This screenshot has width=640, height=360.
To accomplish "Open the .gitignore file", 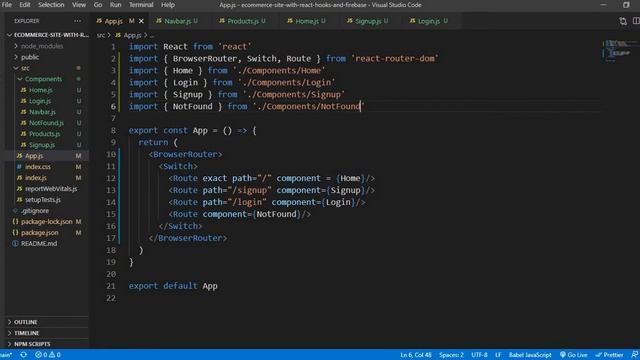I will pyautogui.click(x=35, y=211).
